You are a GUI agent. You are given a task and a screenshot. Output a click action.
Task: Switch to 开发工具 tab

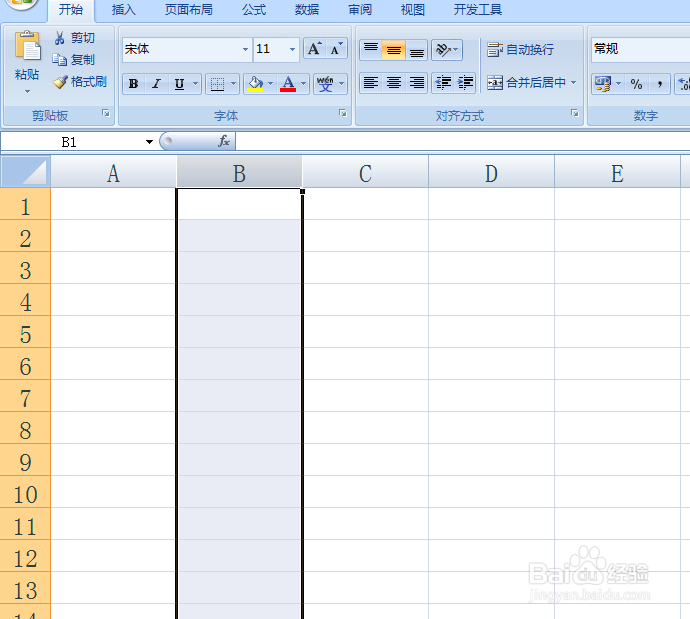478,10
